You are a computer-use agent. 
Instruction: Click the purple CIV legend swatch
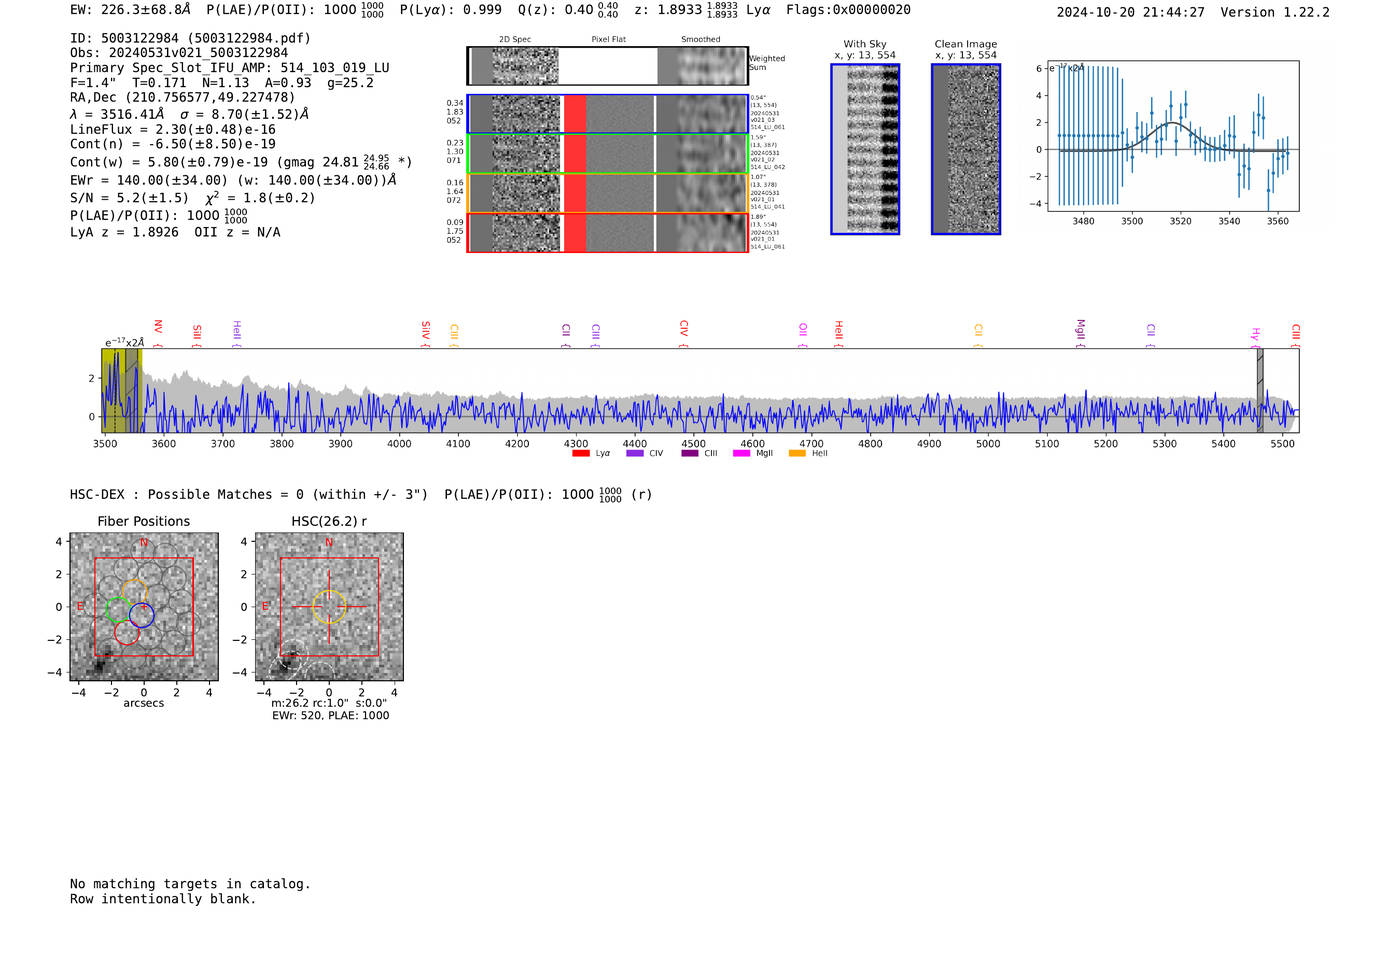pyautogui.click(x=635, y=453)
